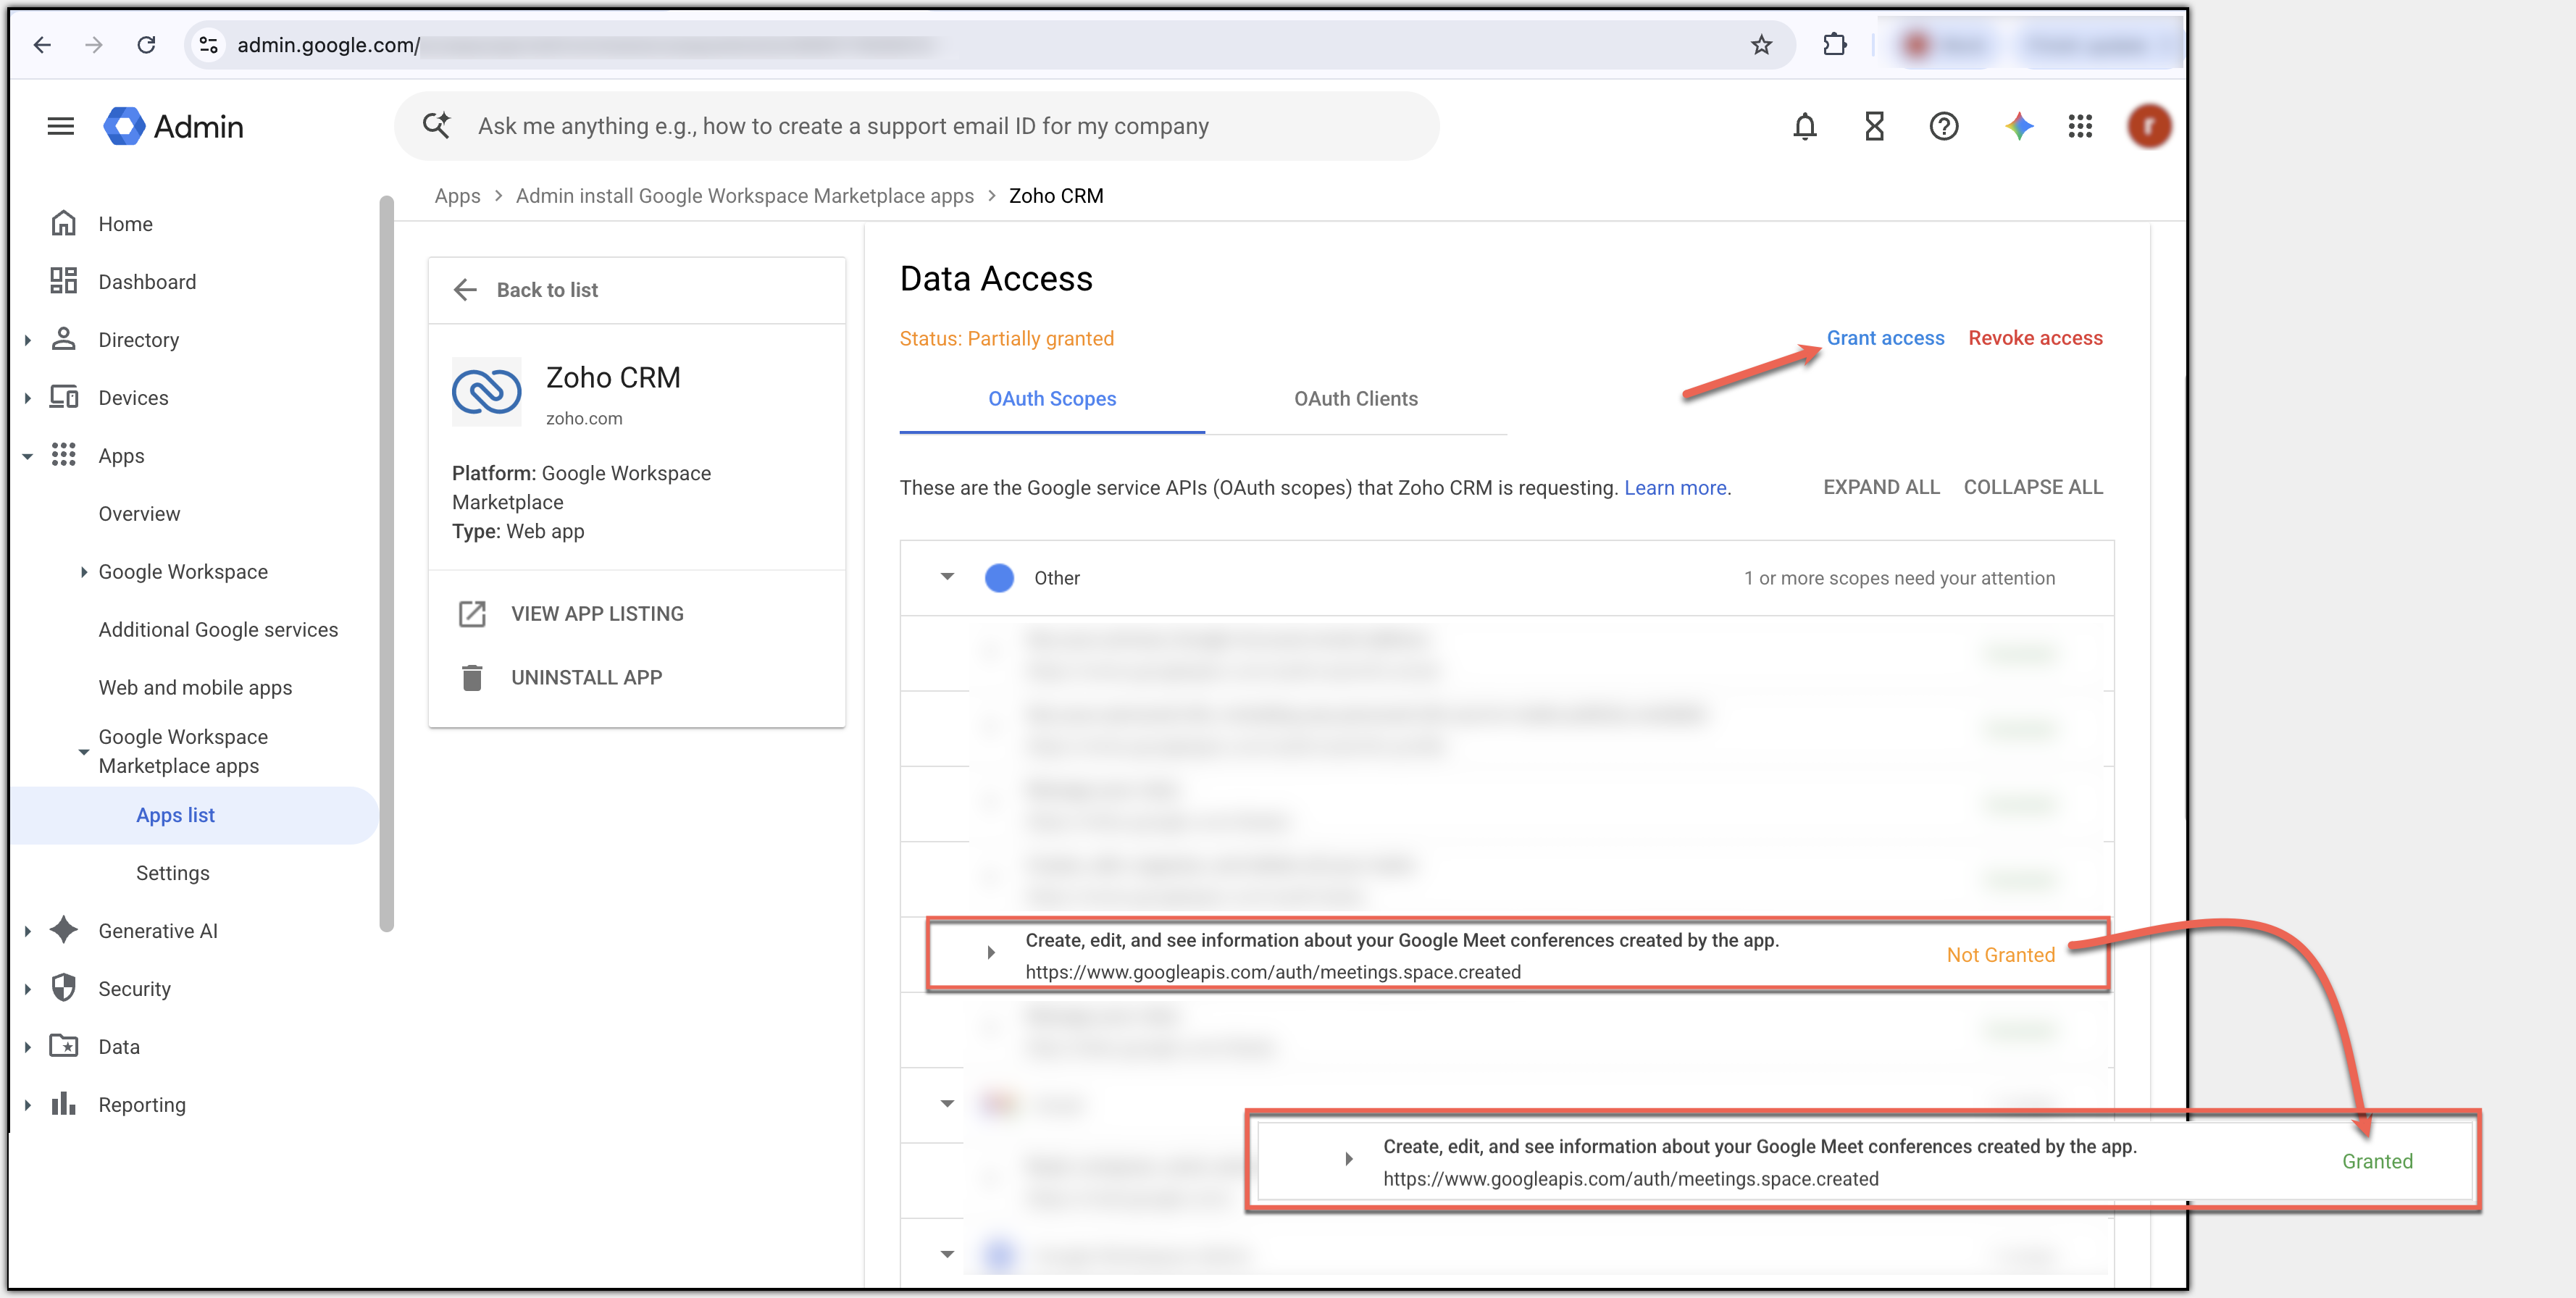Click the view app listing external-link icon
Image resolution: width=2576 pixels, height=1298 pixels.
[x=472, y=613]
